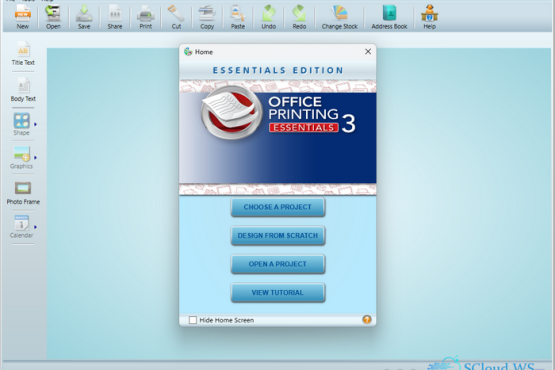Screen dimensions: 555x370
Task: Check the Hide Home Screen checkbox
Action: tap(193, 320)
